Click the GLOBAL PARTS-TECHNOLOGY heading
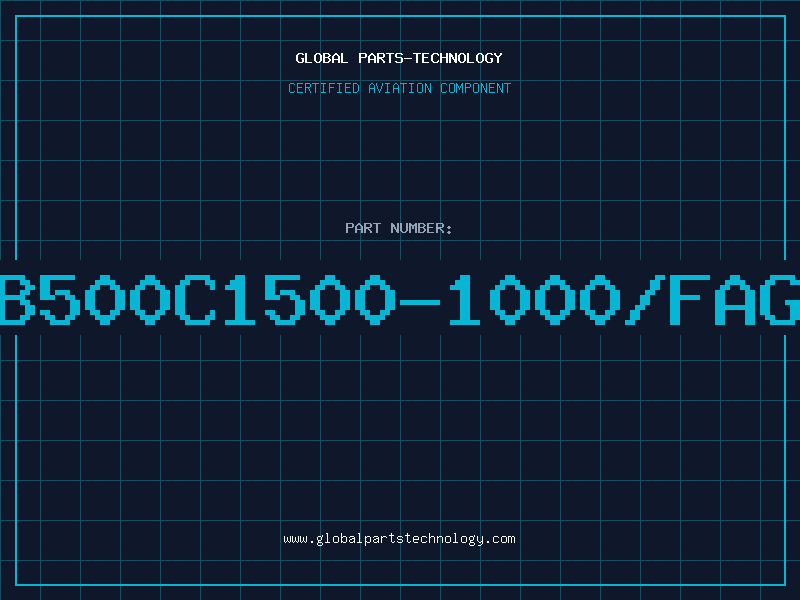Screen dimensions: 800x600 [x=399, y=58]
